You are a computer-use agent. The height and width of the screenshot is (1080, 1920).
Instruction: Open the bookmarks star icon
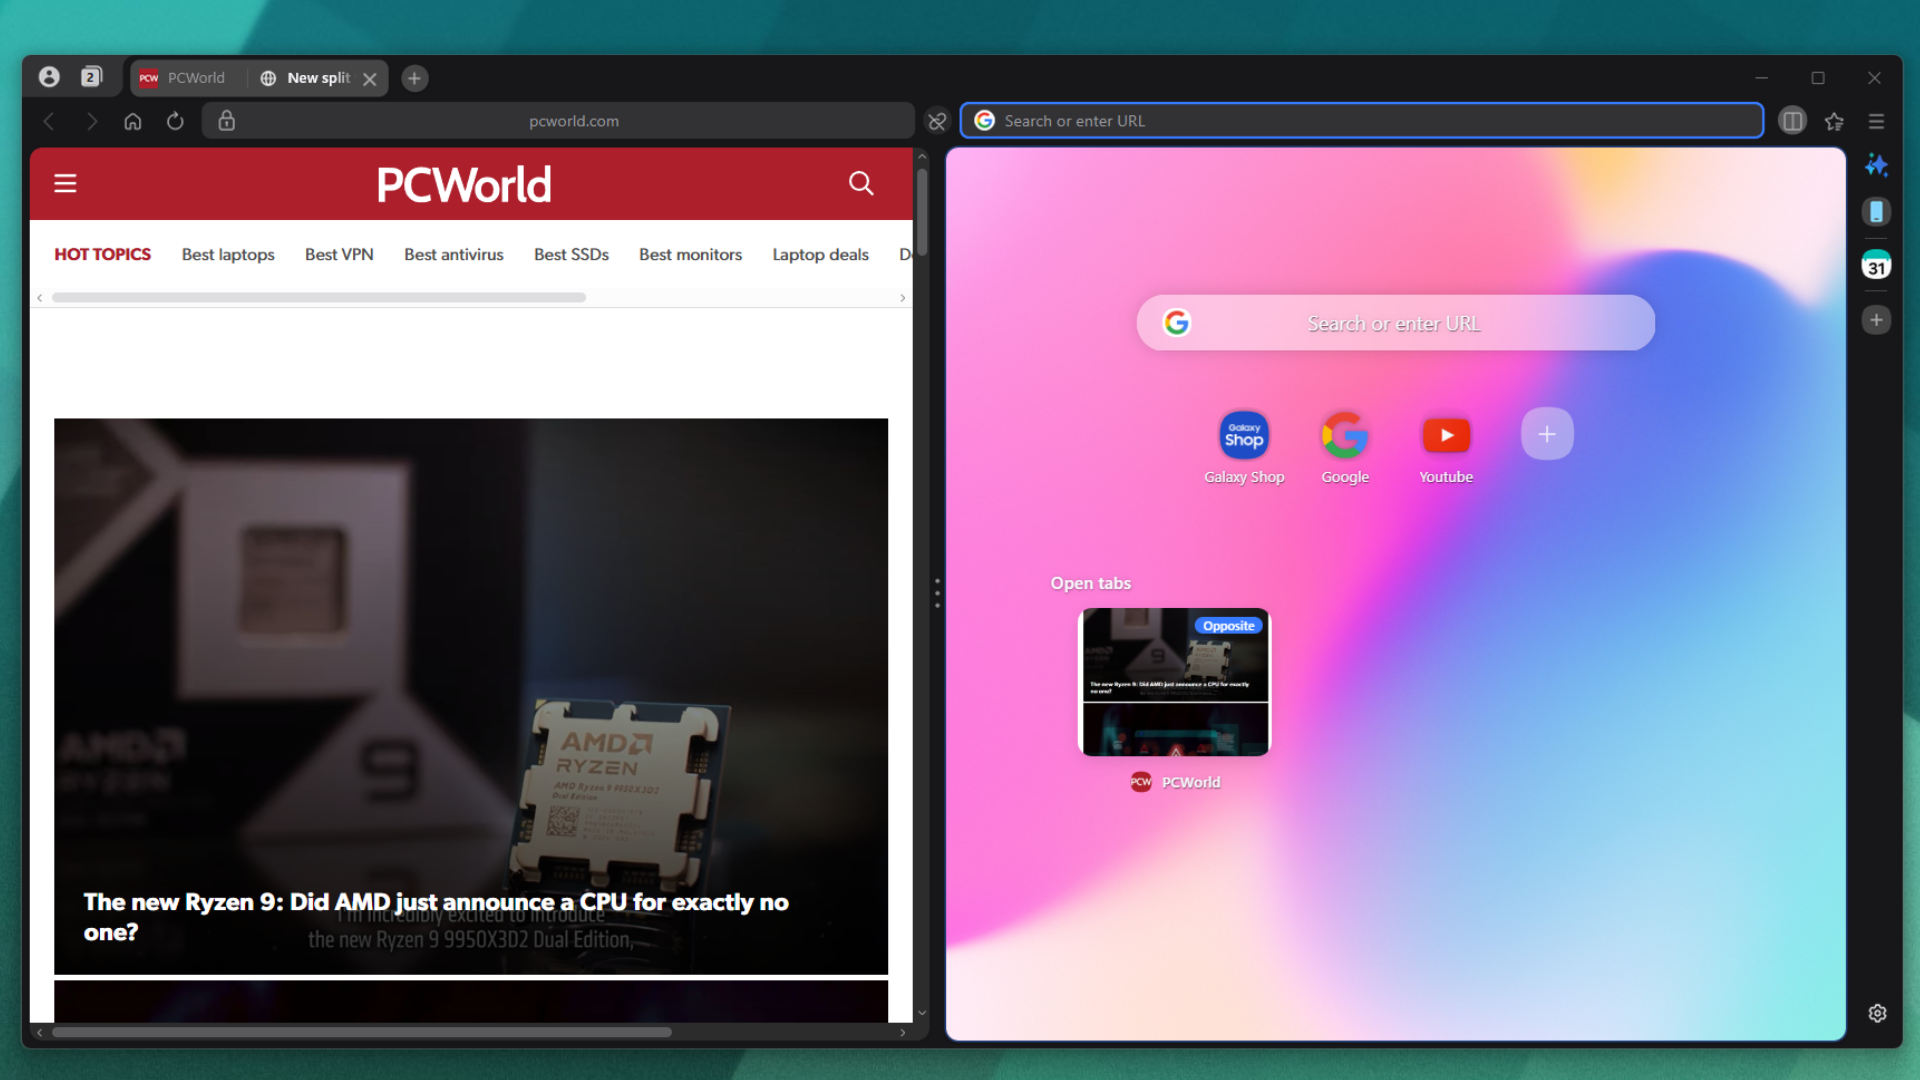[1834, 120]
